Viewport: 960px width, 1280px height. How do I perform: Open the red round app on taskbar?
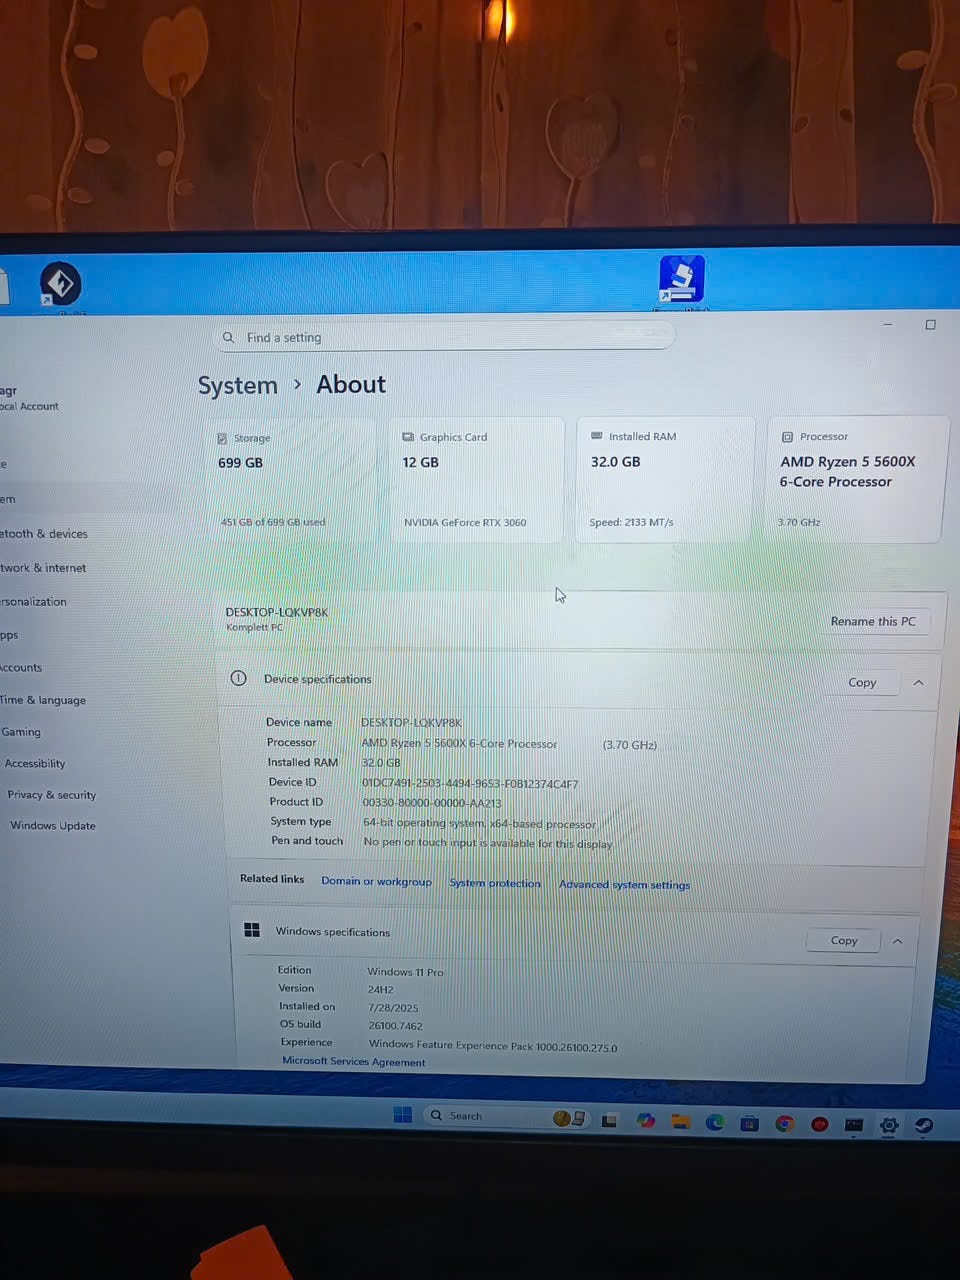pos(820,1124)
